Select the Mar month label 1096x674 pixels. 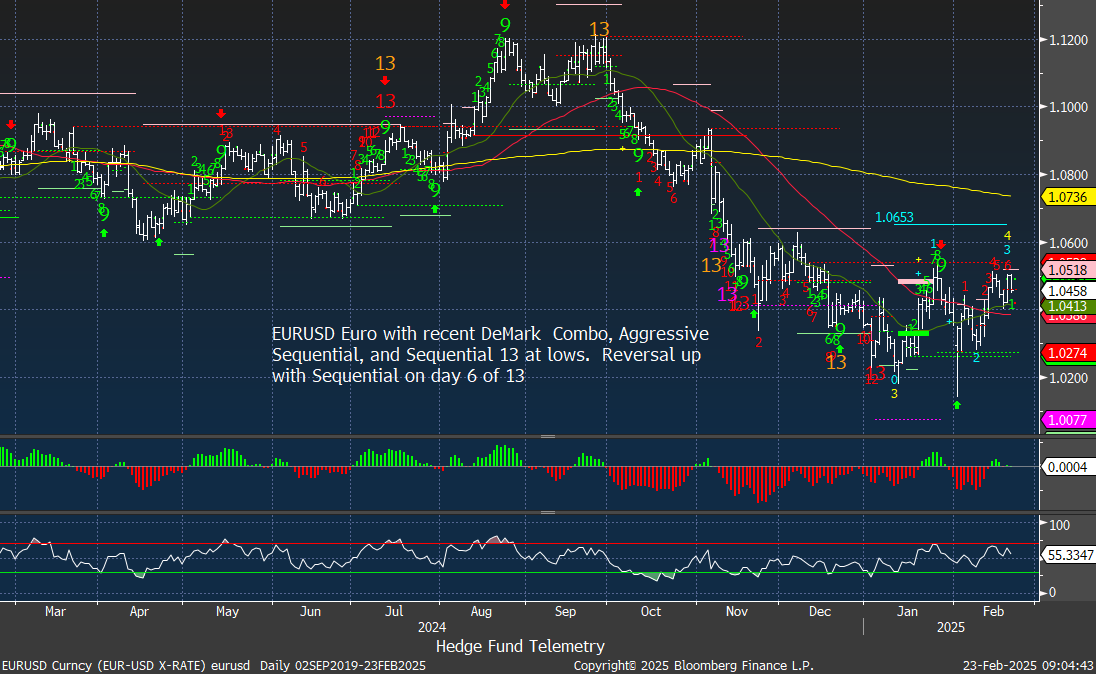55,611
